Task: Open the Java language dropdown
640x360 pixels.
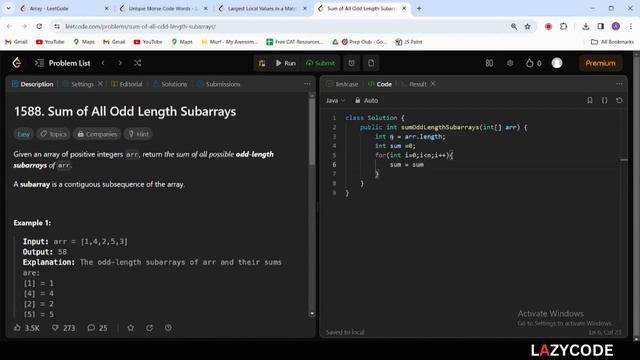Action: 336,100
